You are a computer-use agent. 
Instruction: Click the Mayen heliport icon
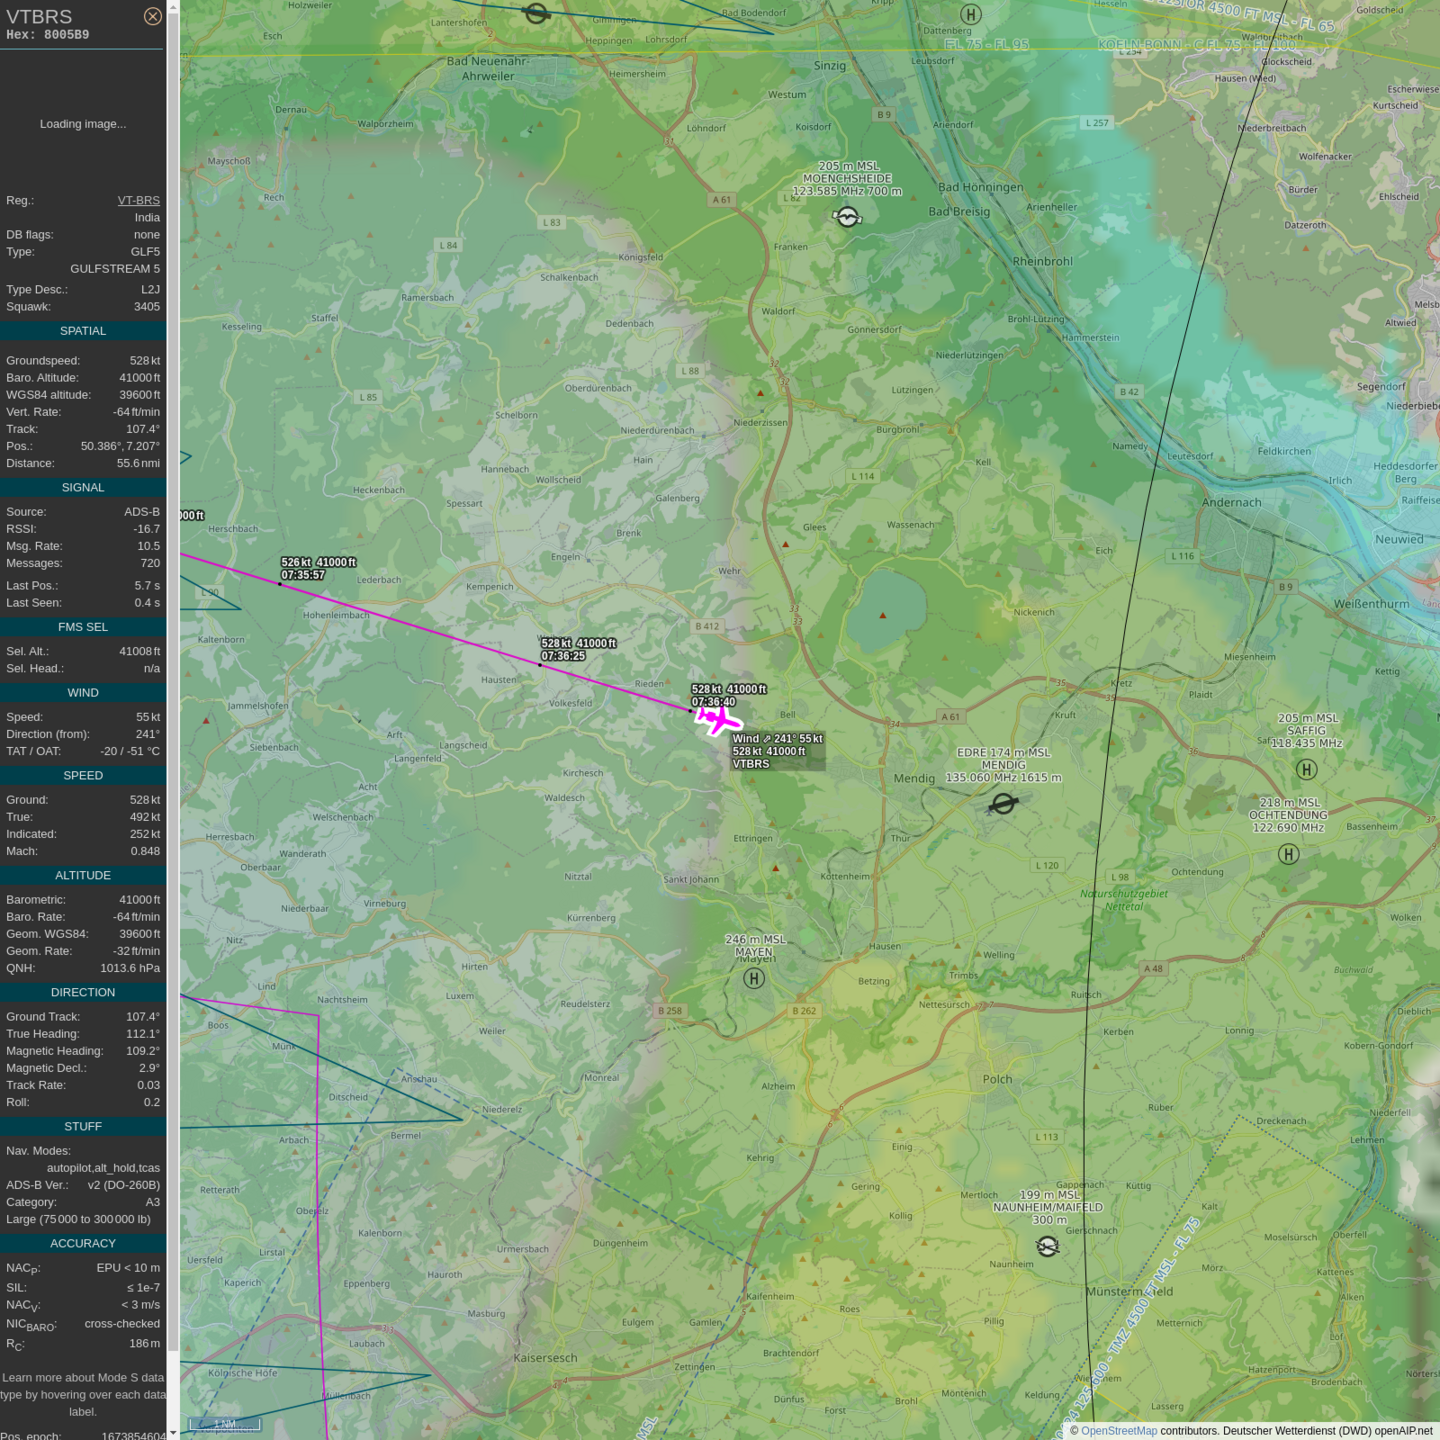(x=754, y=978)
